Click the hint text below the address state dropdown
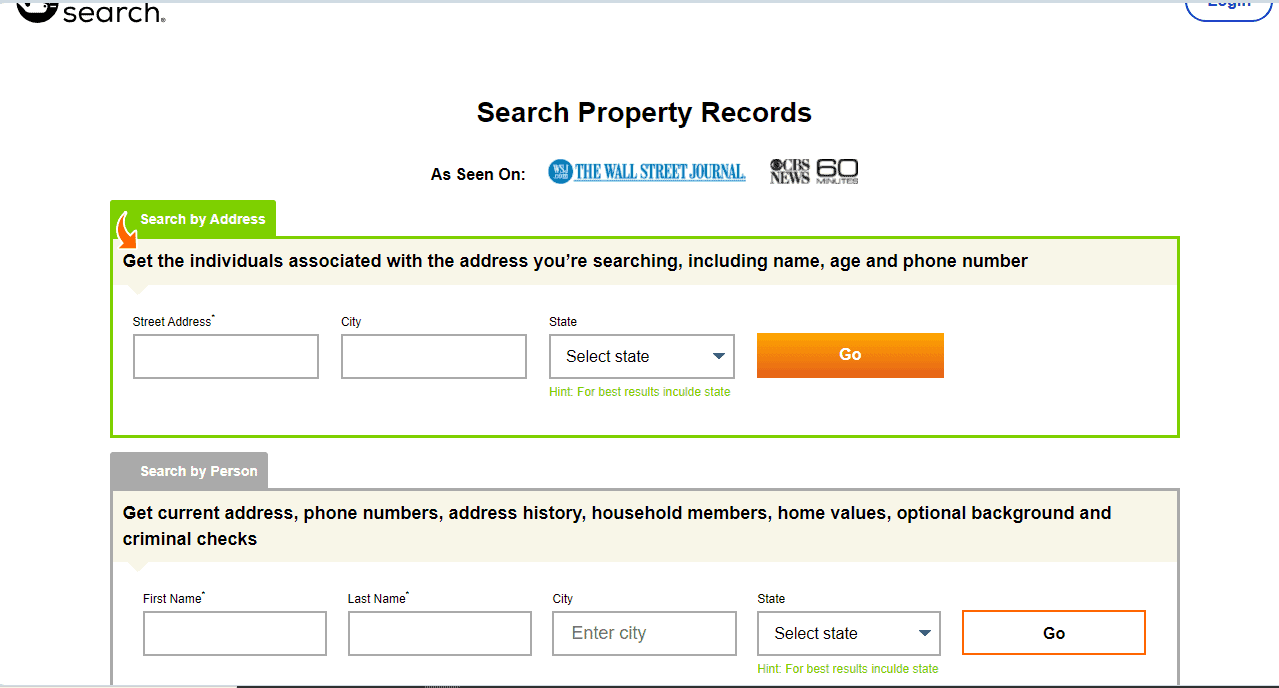This screenshot has height=688, width=1279. [641, 391]
